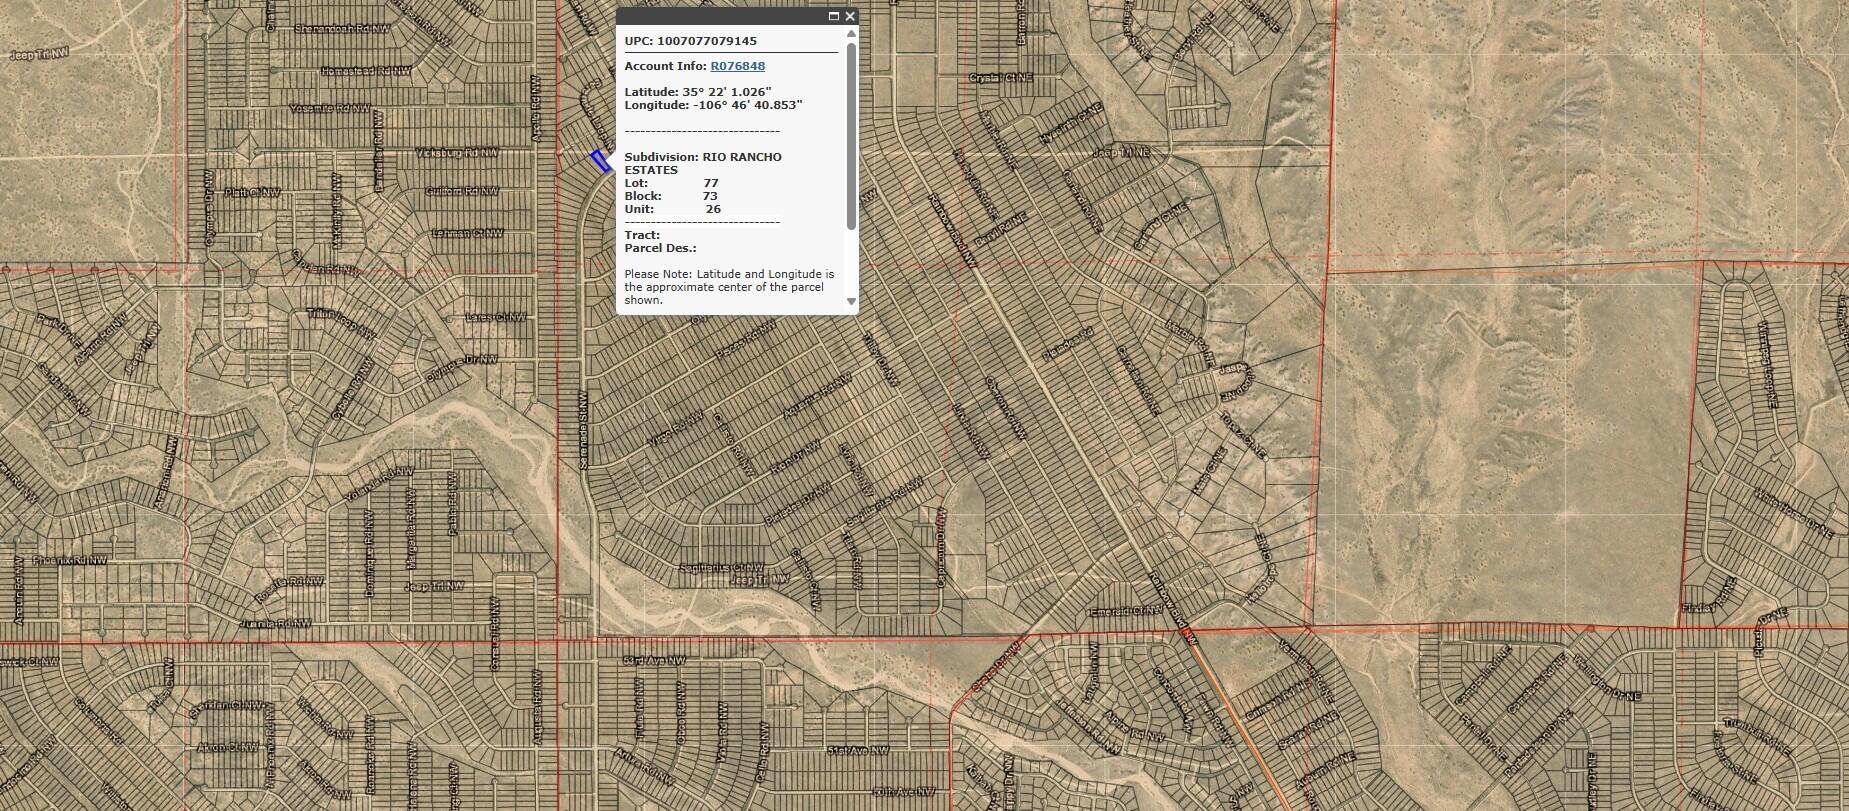Click the Lehman Ct NW street label
This screenshot has height=811, width=1849.
pos(467,233)
